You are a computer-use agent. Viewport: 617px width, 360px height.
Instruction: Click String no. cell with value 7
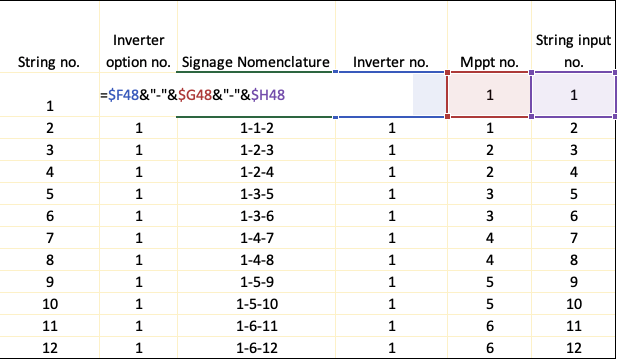pyautogui.click(x=50, y=238)
